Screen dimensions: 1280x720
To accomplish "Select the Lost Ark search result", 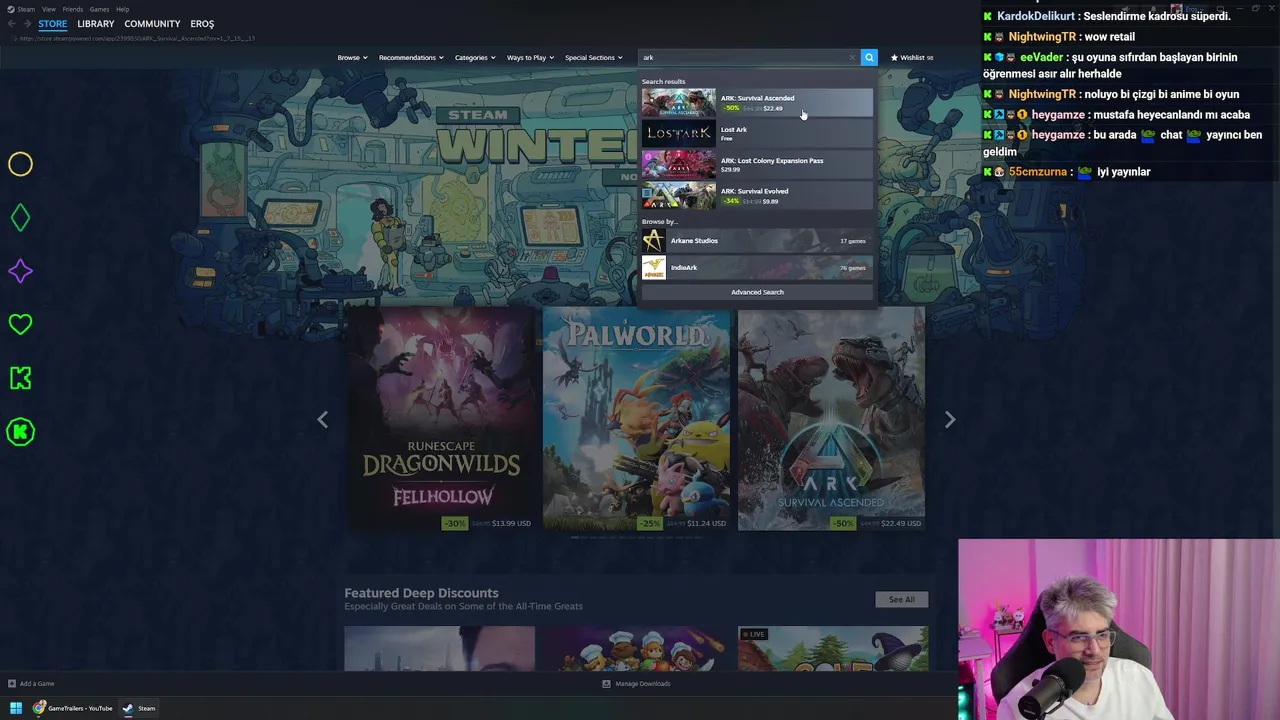I will (757, 133).
